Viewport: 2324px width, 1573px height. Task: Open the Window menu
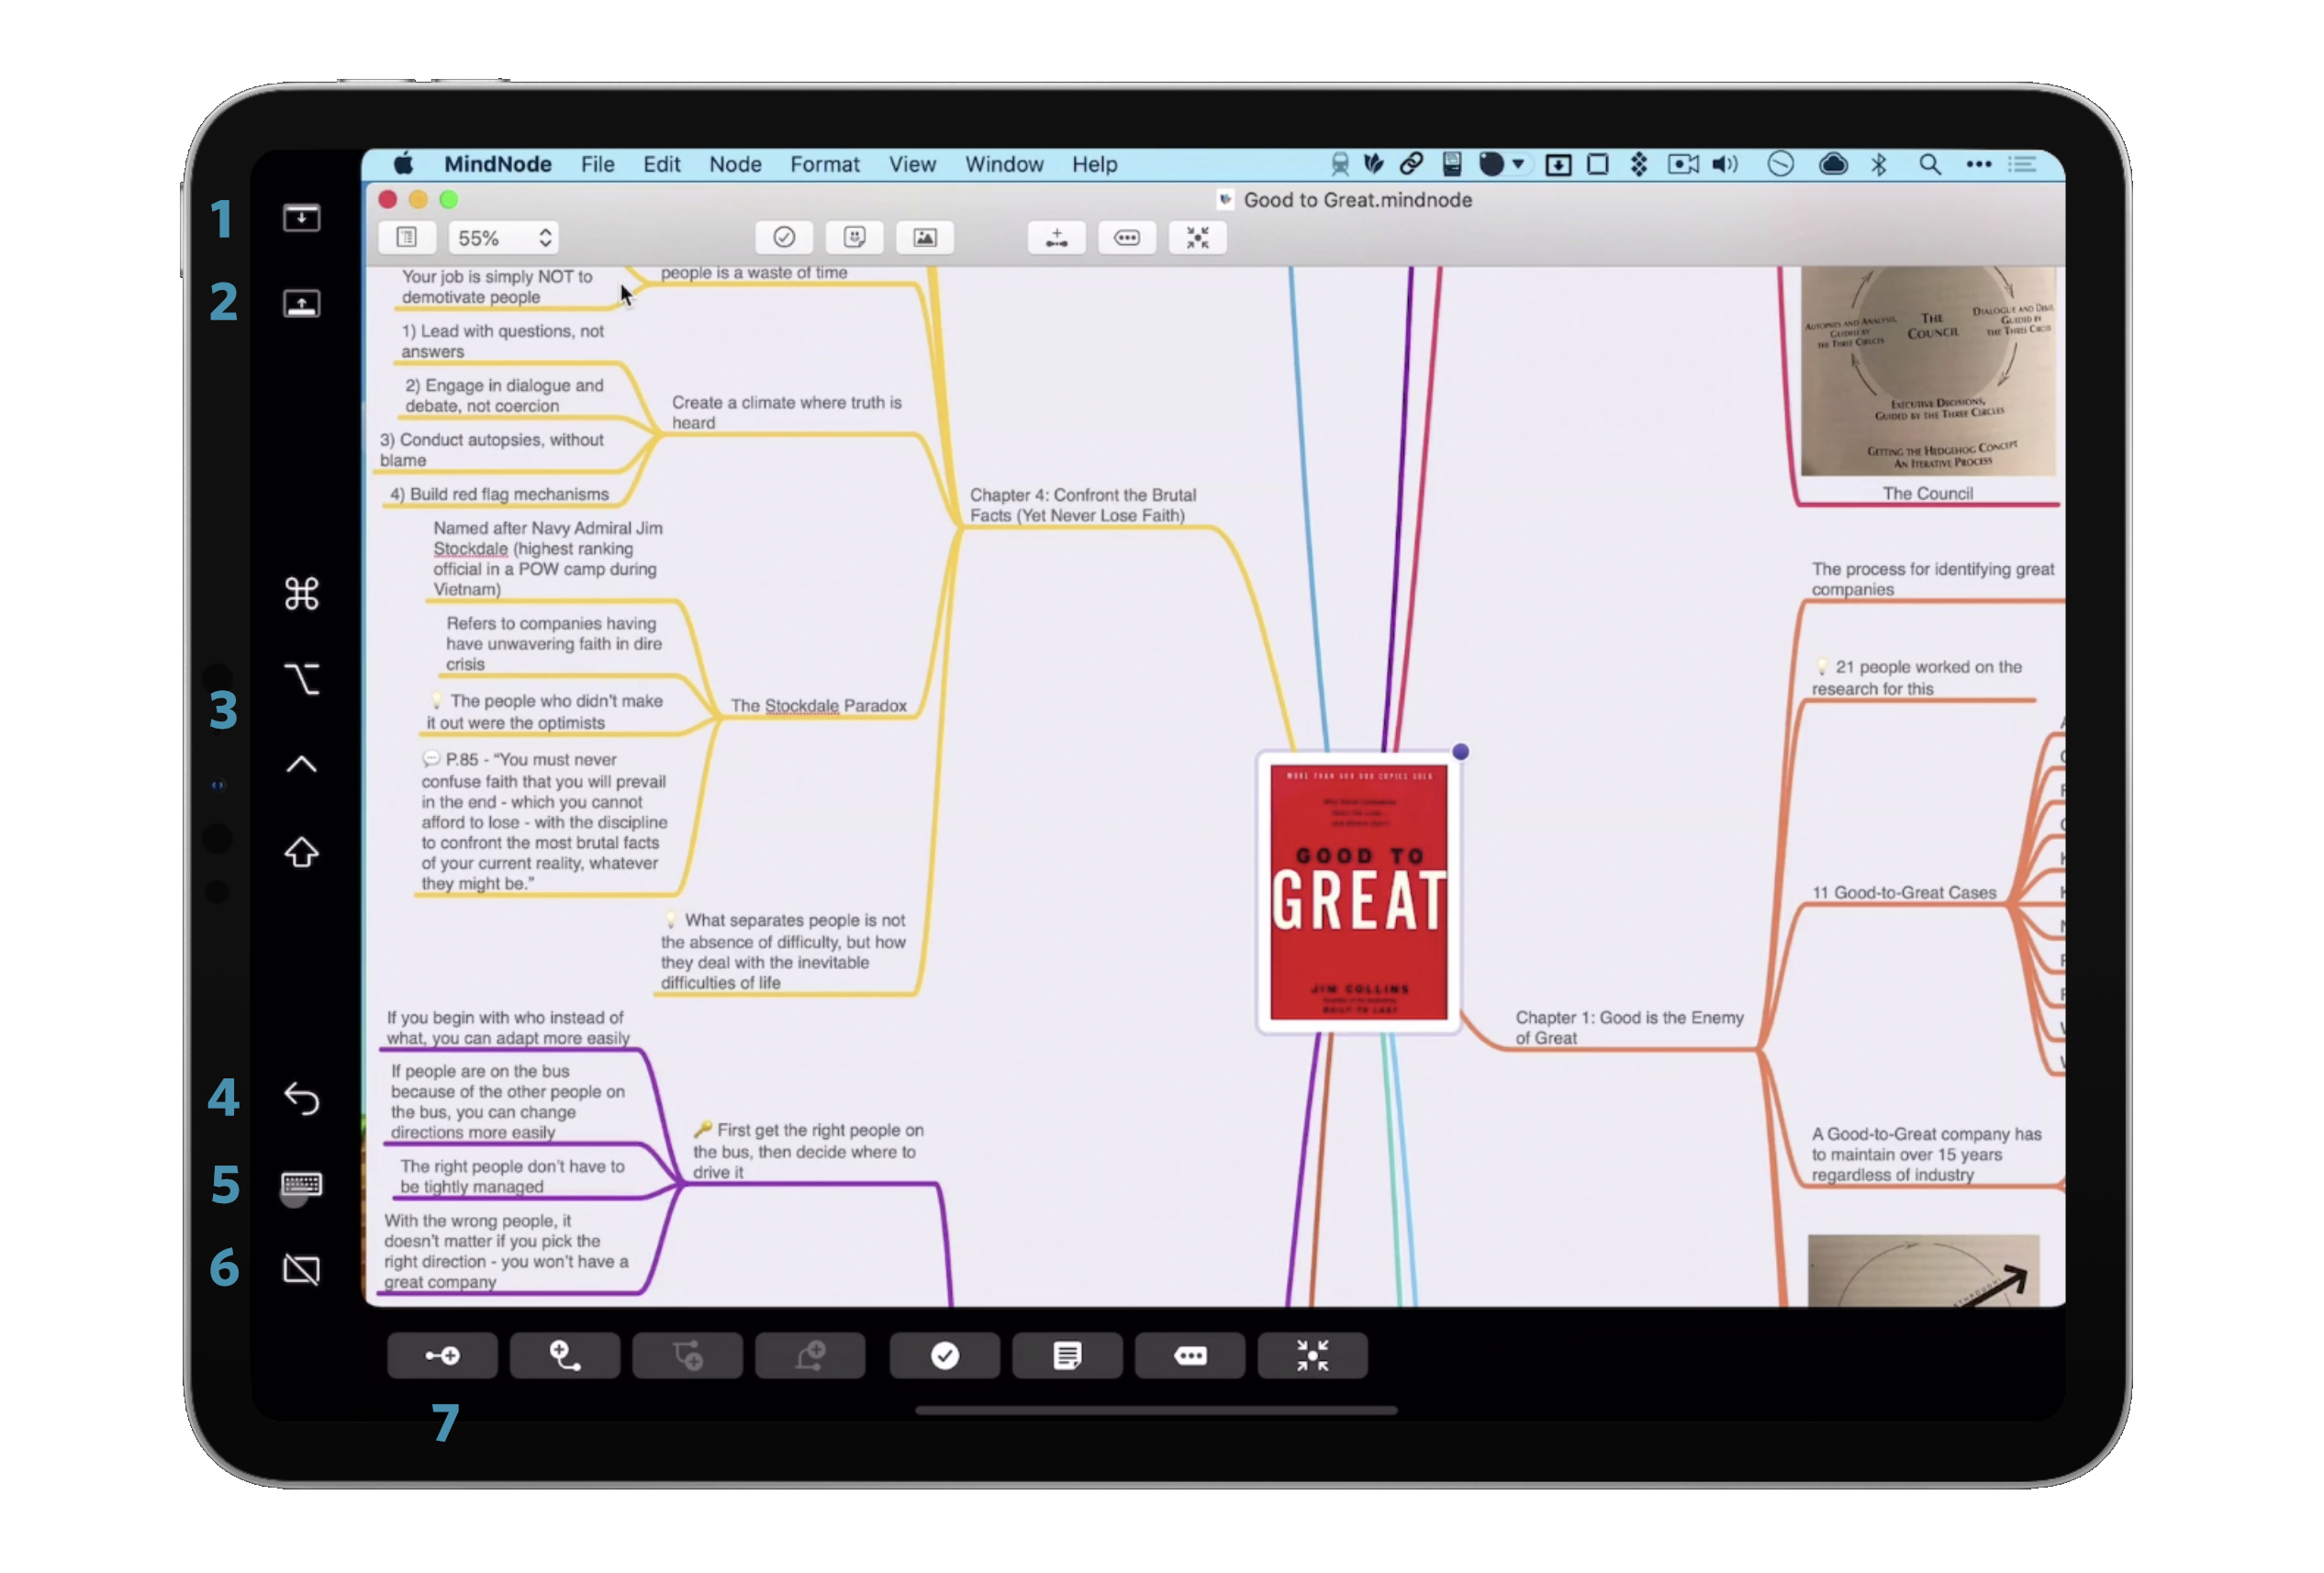click(x=1004, y=164)
